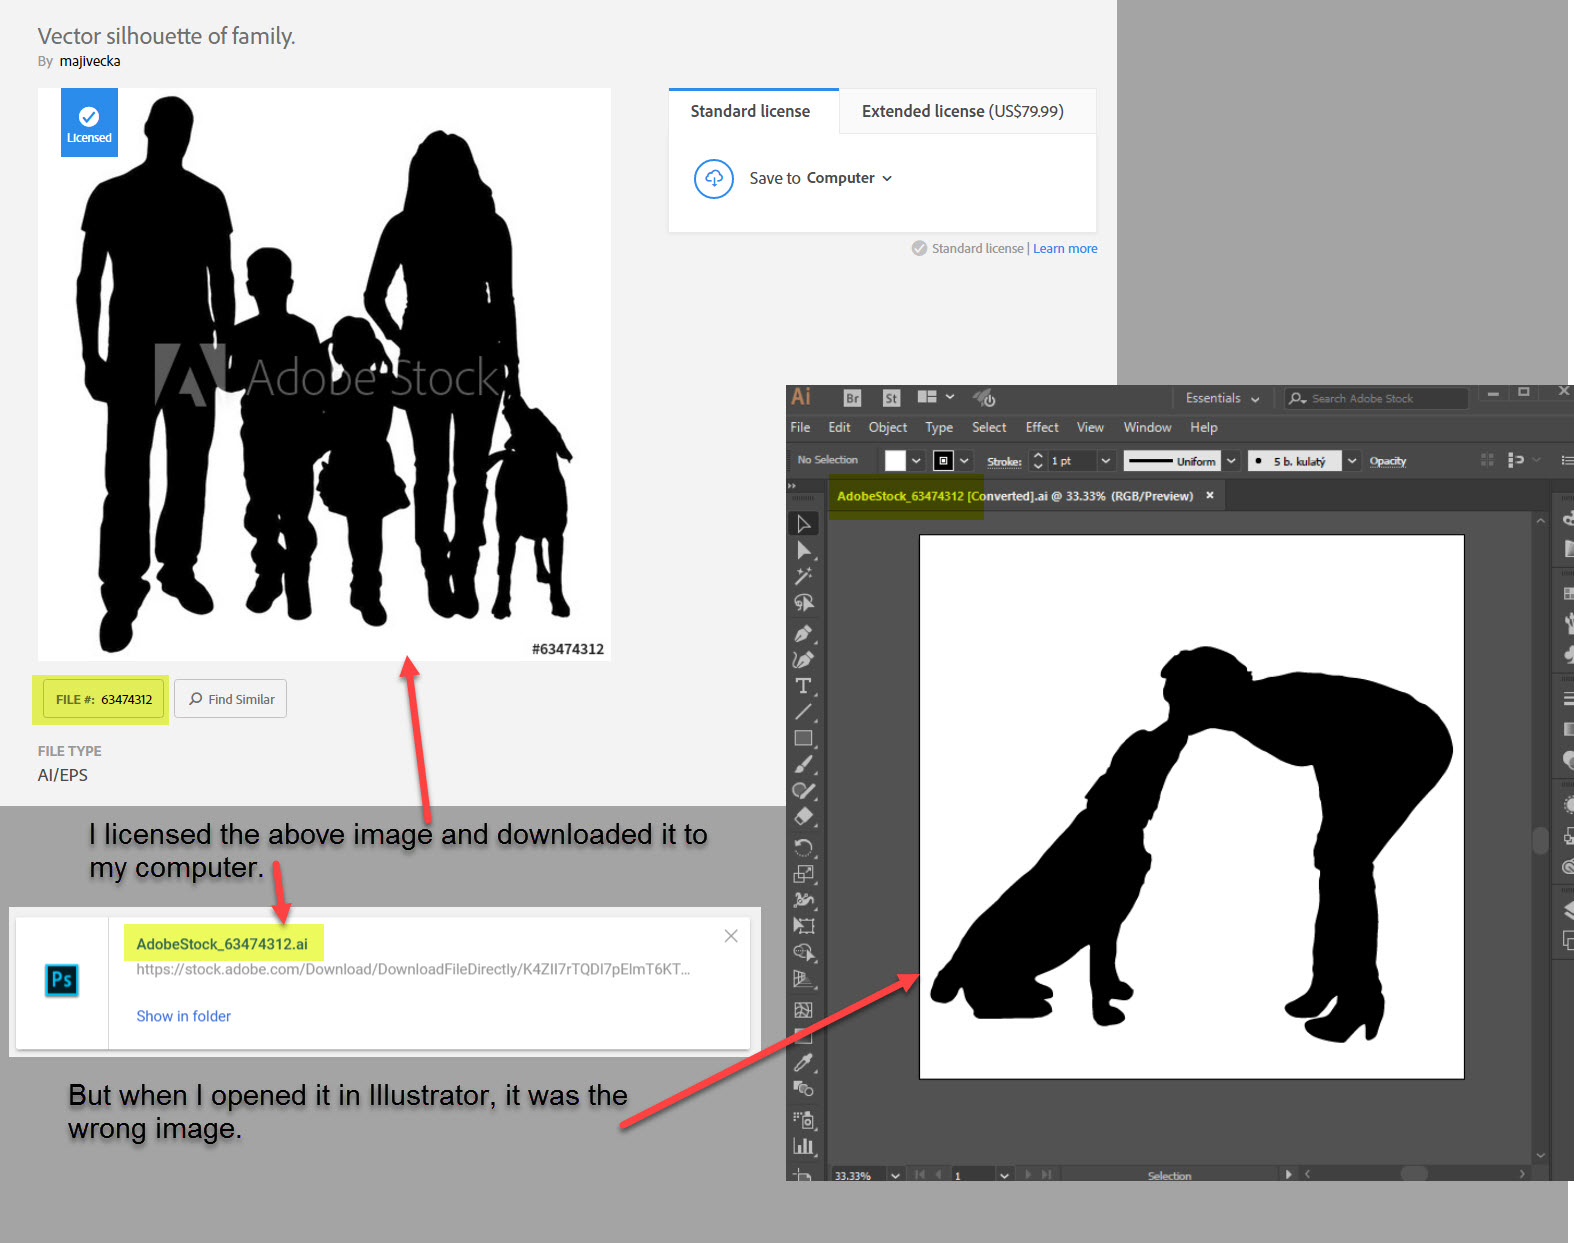Screen dimensions: 1574x1243
Task: Select the Eraser tool
Action: point(803,817)
